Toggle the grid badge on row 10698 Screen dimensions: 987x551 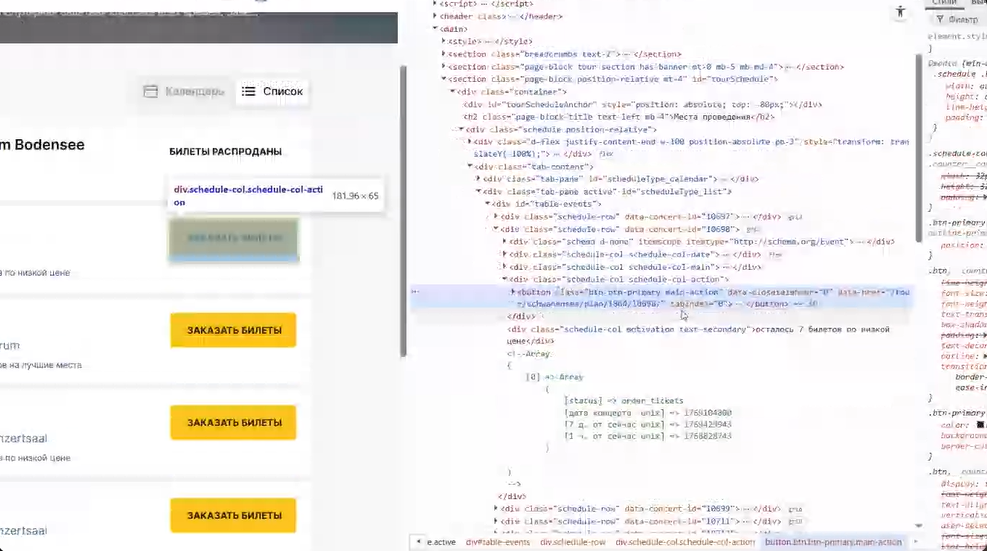tap(752, 229)
